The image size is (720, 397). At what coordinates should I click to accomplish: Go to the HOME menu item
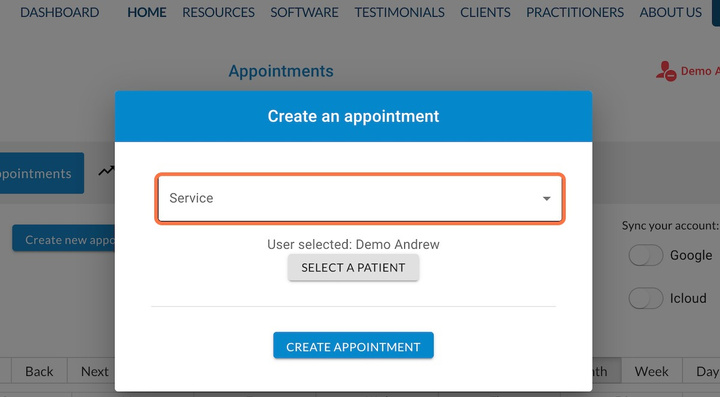click(146, 12)
